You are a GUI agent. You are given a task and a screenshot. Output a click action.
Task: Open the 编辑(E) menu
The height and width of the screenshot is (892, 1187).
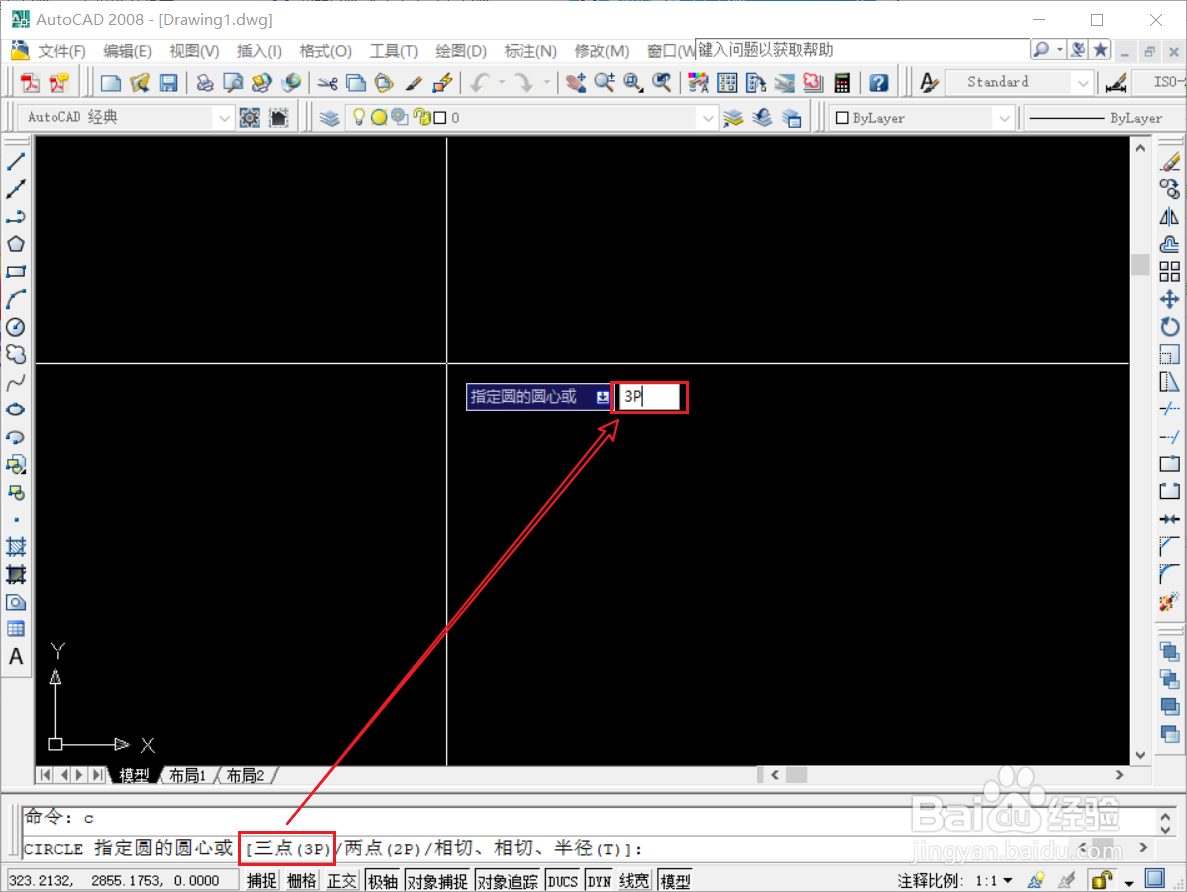click(x=127, y=51)
